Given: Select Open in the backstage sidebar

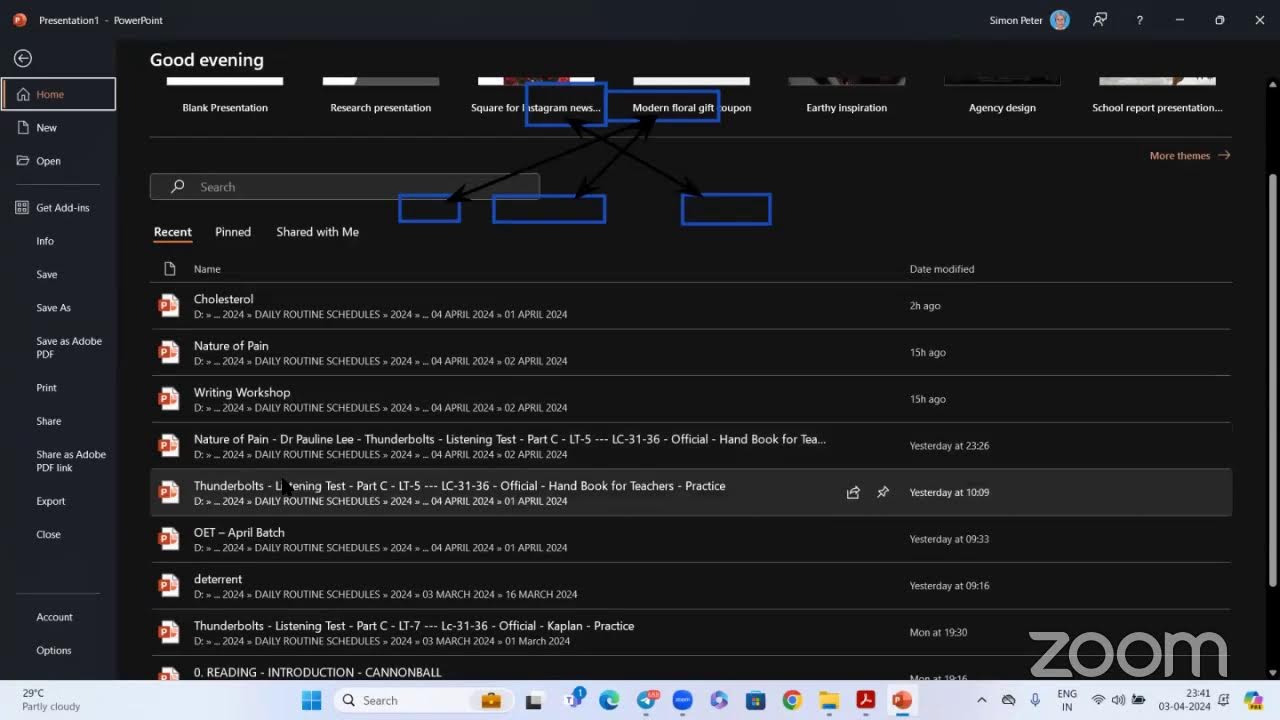Looking at the screenshot, I should [x=59, y=161].
